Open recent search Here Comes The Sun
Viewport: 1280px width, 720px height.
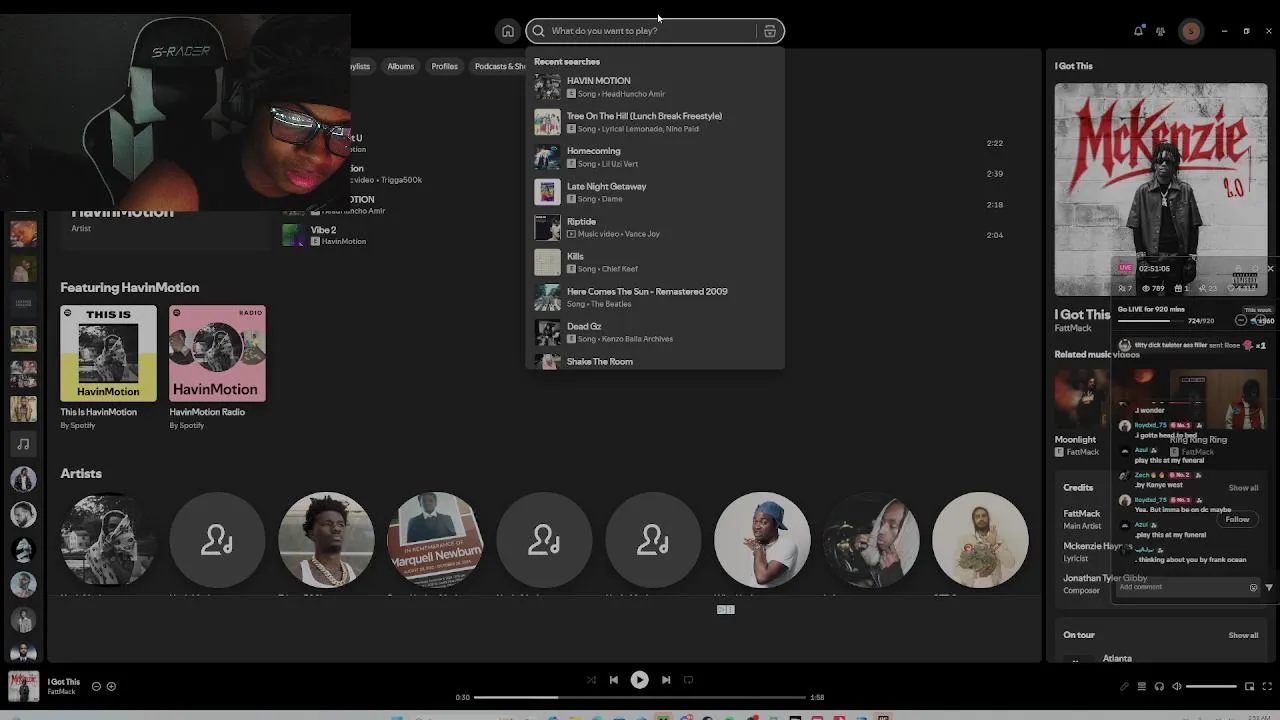click(x=655, y=297)
